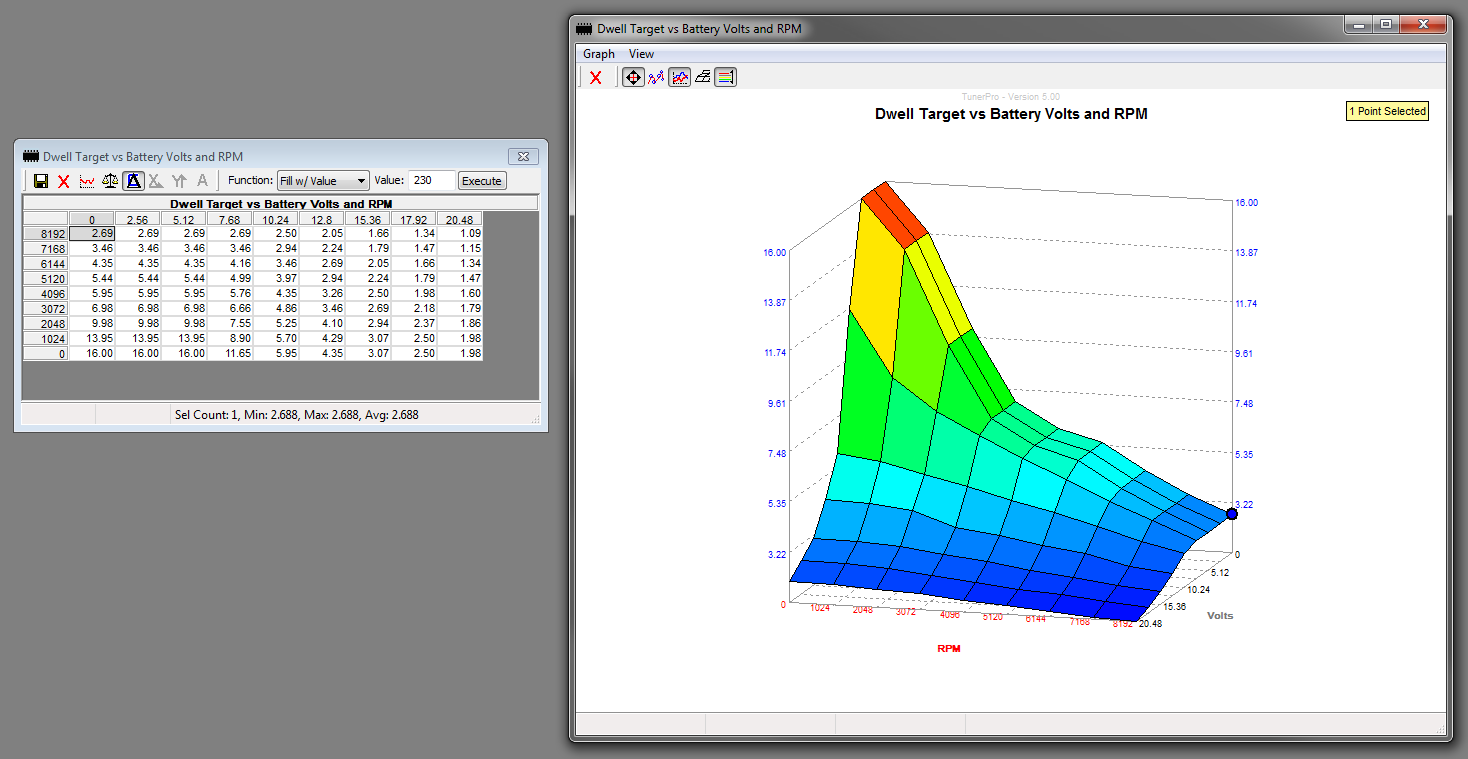Click the 10.24 column header in the table
Screen dimensions: 1468x759
[x=275, y=219]
